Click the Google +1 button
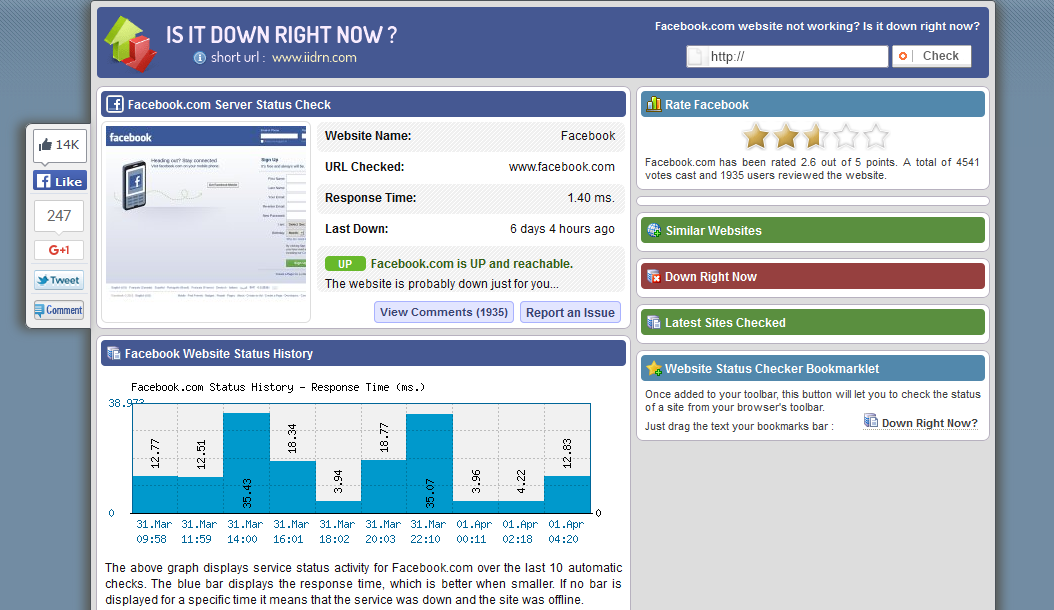This screenshot has width=1054, height=610. coord(59,250)
